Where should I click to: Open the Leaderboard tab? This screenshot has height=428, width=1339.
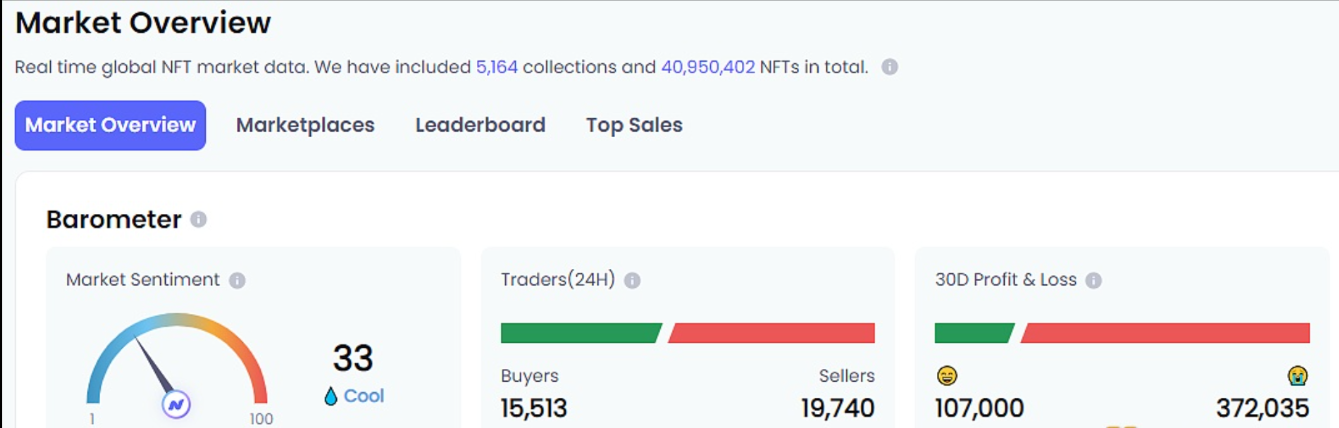(480, 125)
